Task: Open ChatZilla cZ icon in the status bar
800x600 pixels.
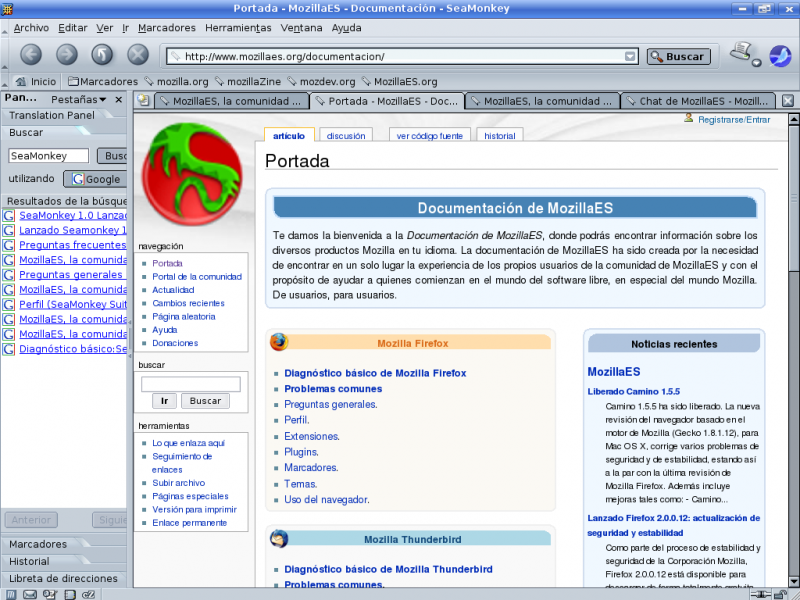Action: [x=89, y=594]
